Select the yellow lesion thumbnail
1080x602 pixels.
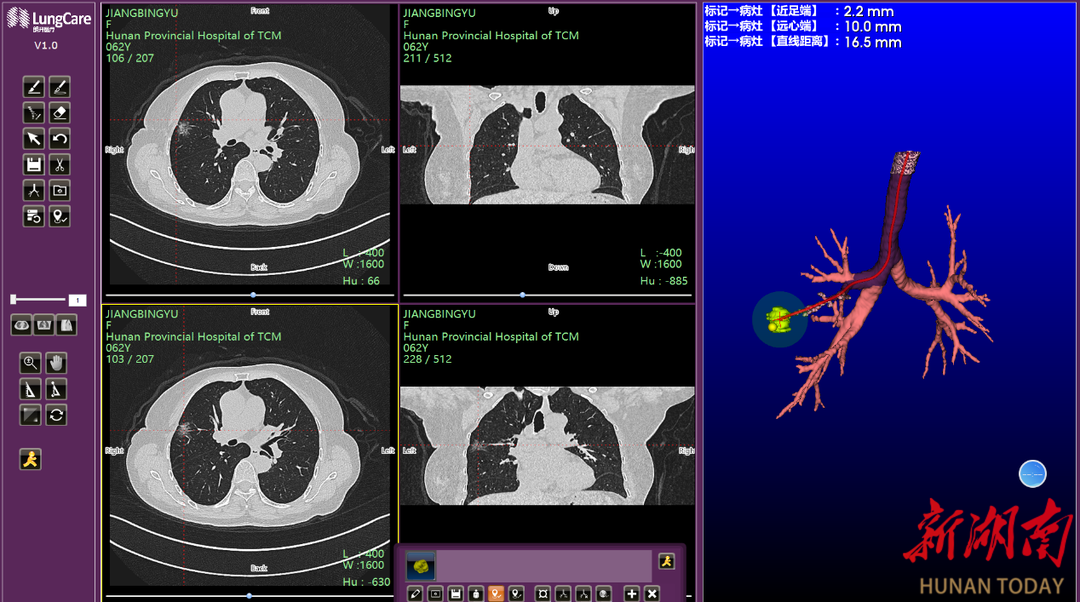[421, 567]
